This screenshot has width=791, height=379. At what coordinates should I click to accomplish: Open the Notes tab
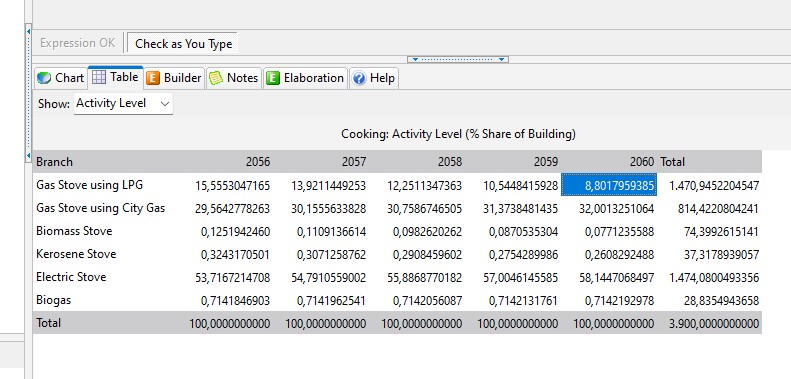coord(234,78)
